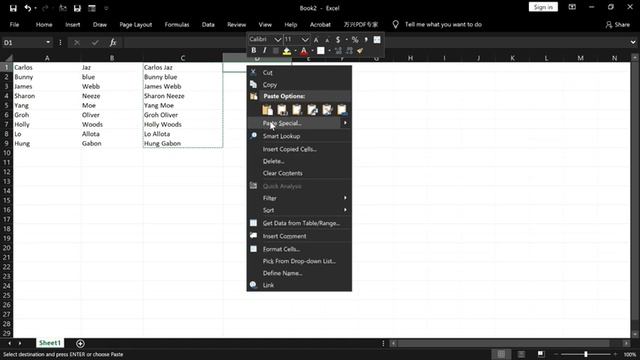Toggle Italic in the mini toolbar

tap(264, 51)
